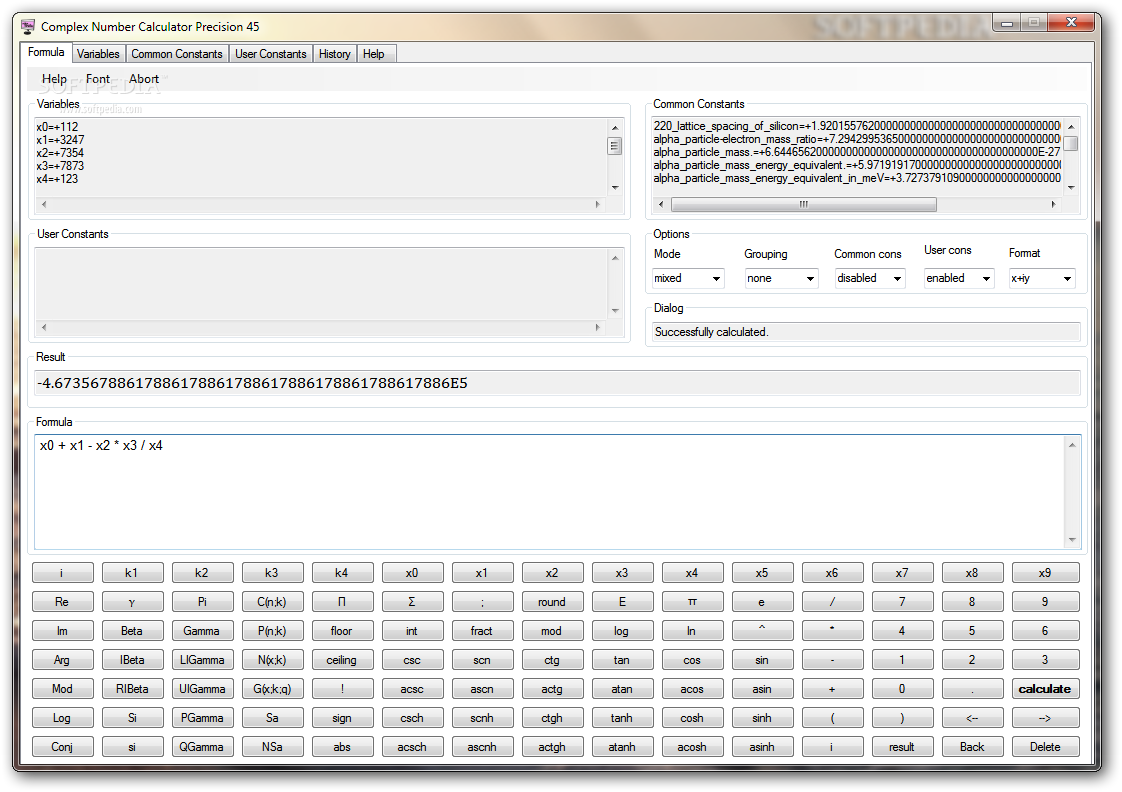Select the alpha_particle_mass constant row
The height and width of the screenshot is (792, 1122).
click(x=857, y=152)
